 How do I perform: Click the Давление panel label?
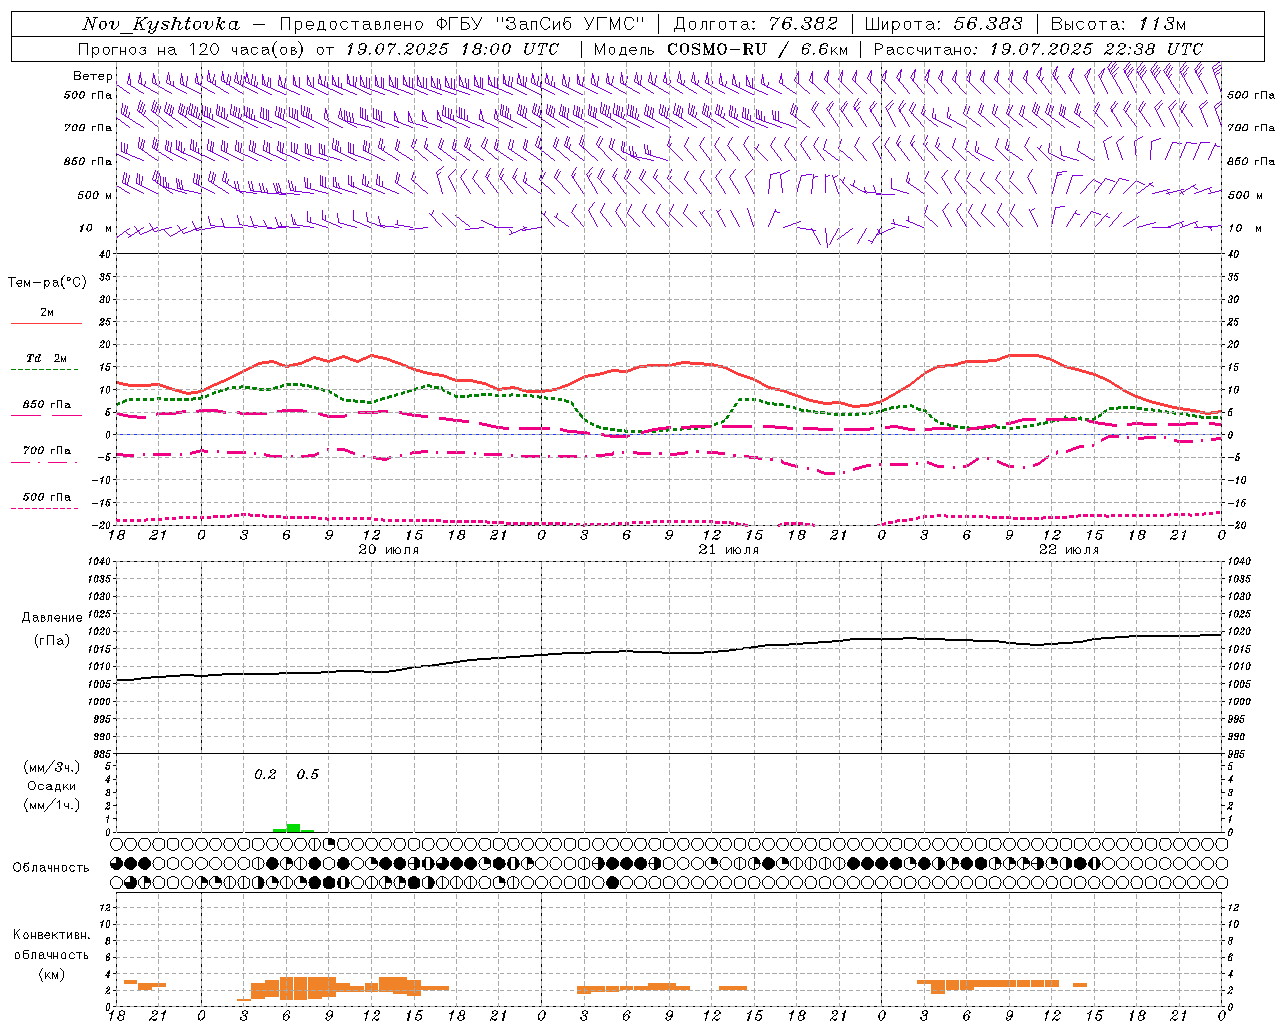[51, 618]
